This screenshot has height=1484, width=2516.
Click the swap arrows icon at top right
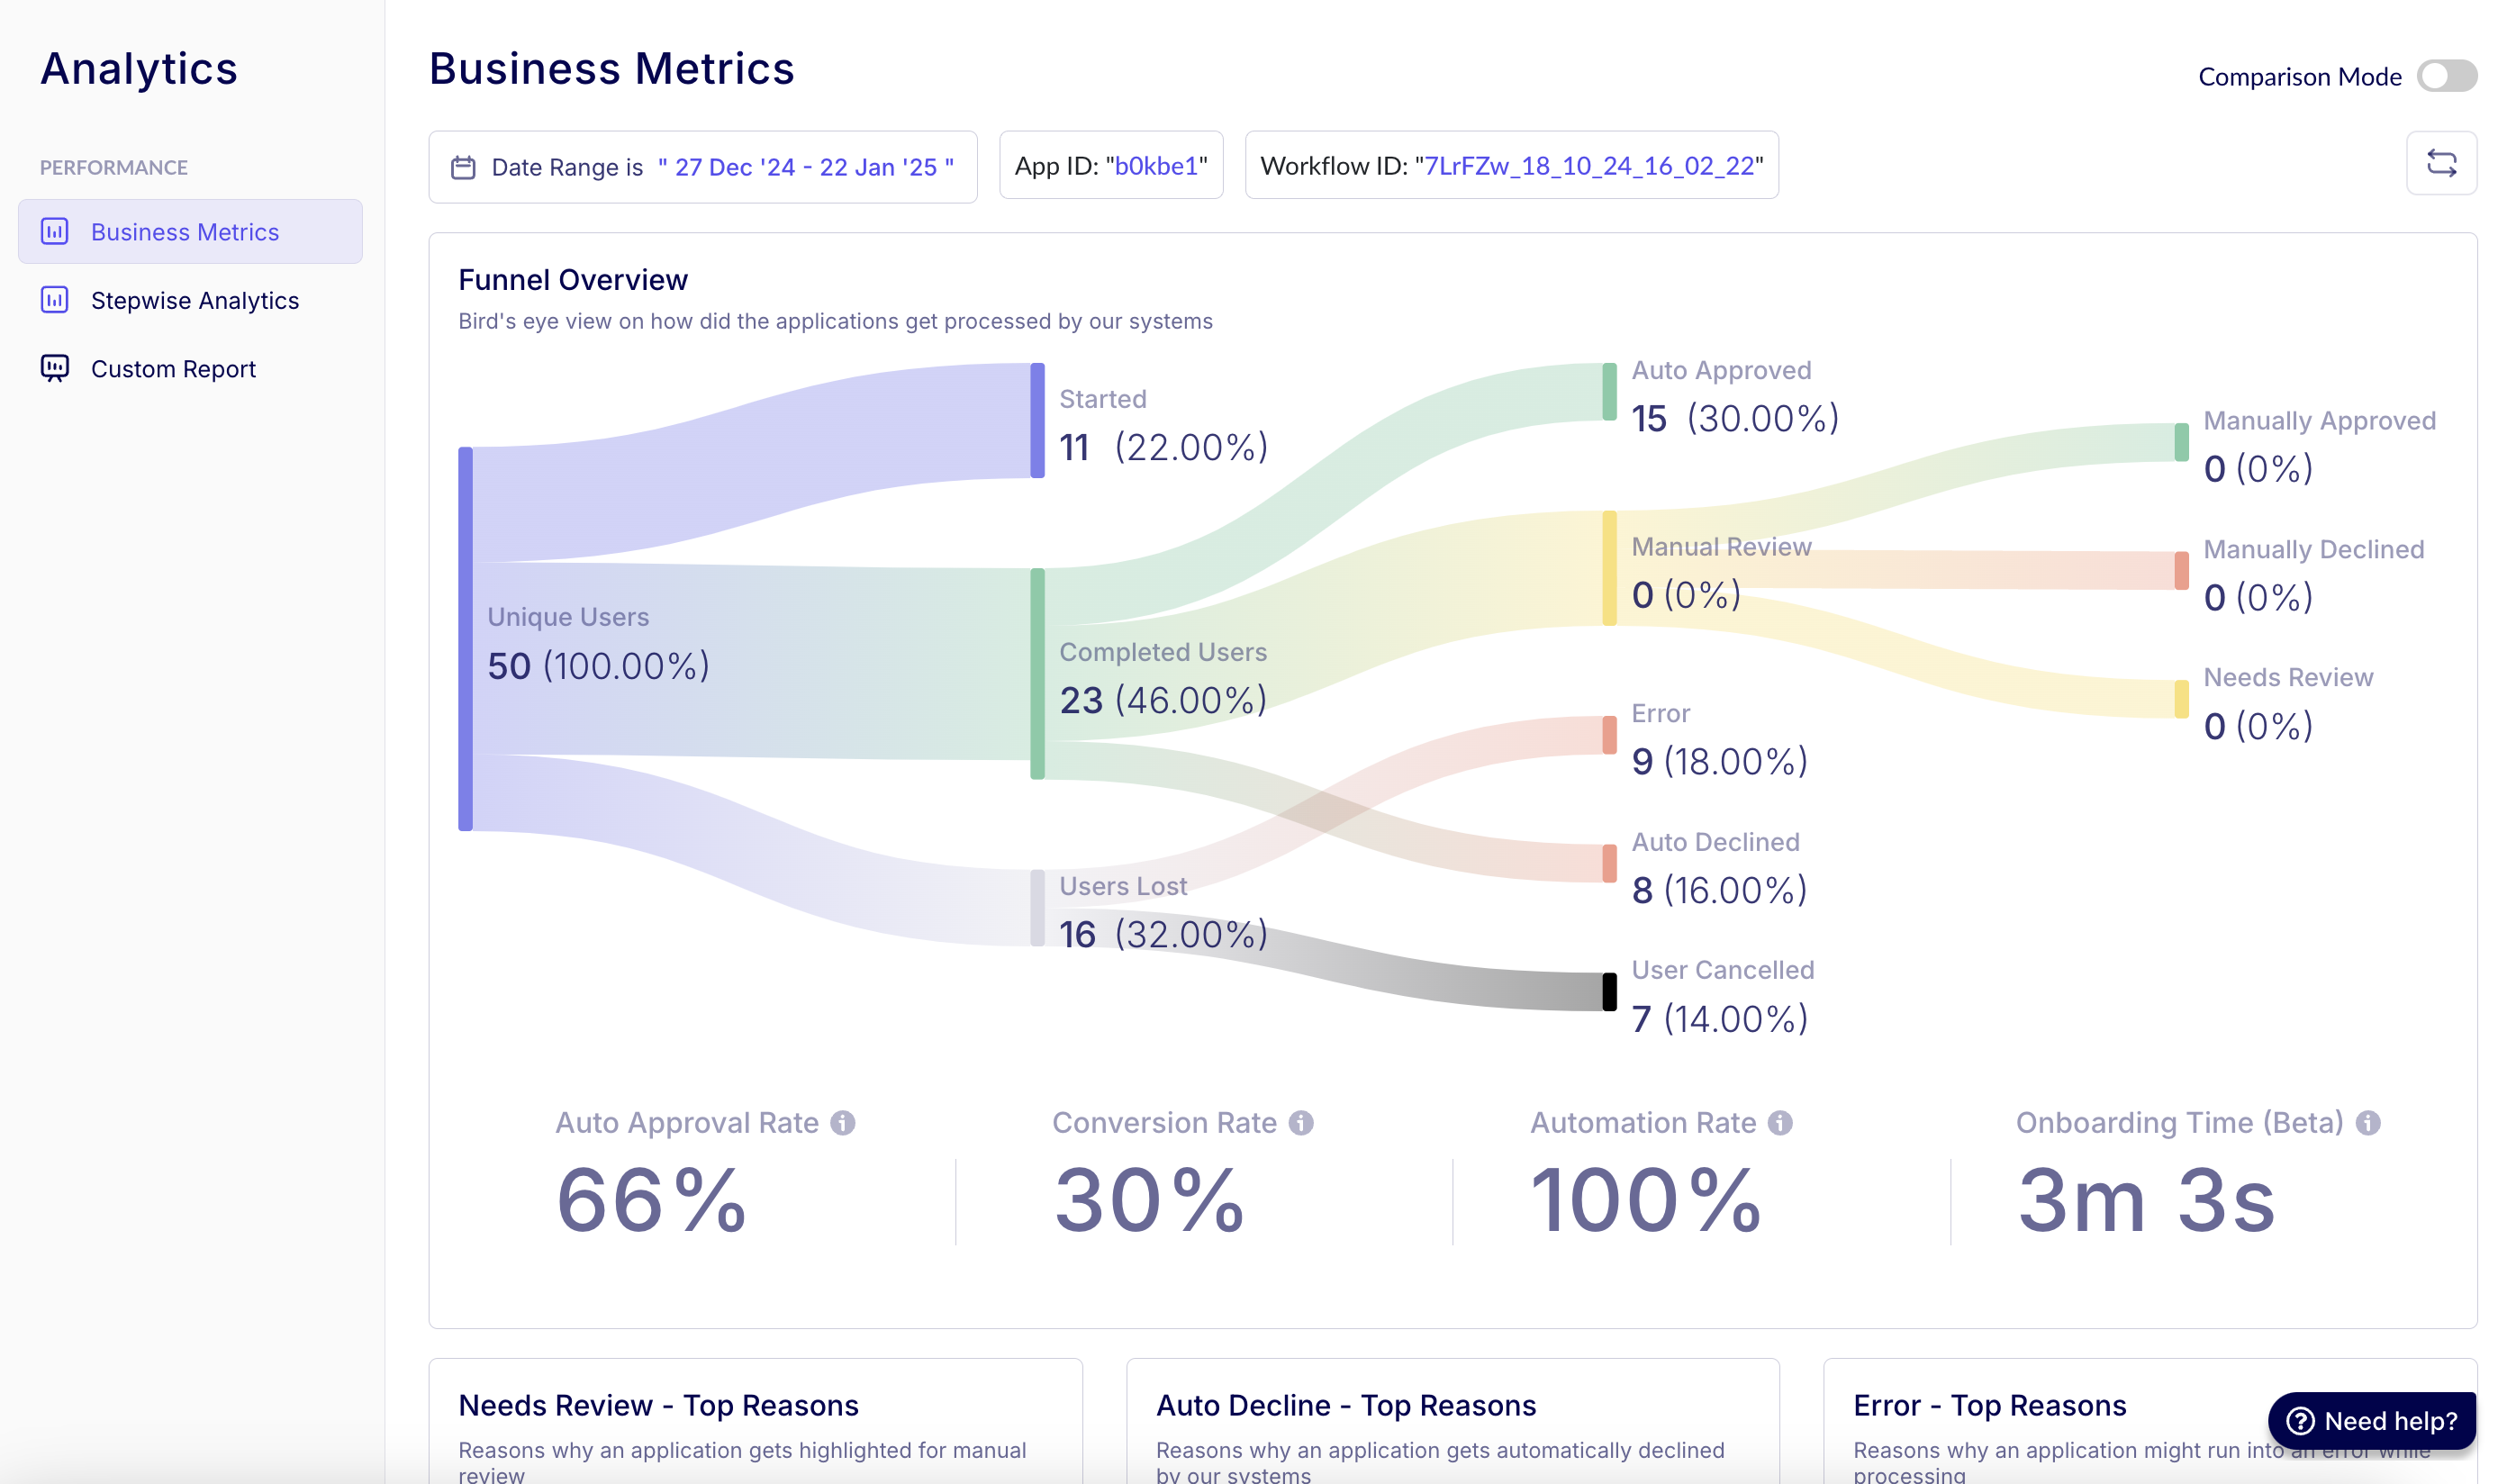(x=2442, y=163)
